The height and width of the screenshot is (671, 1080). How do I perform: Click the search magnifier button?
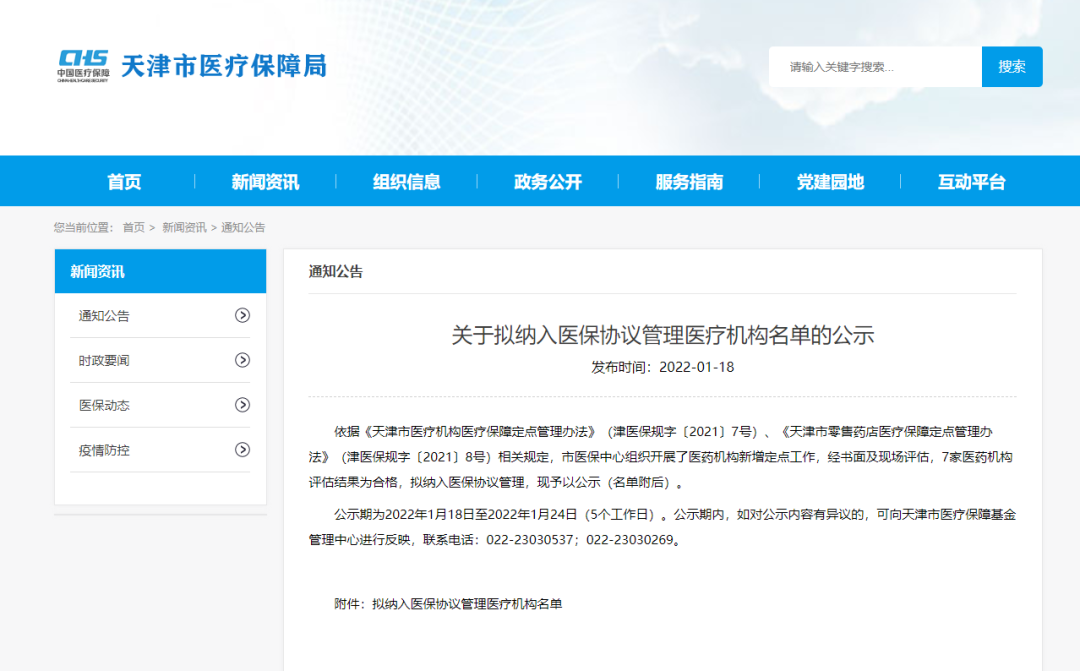[x=1012, y=65]
